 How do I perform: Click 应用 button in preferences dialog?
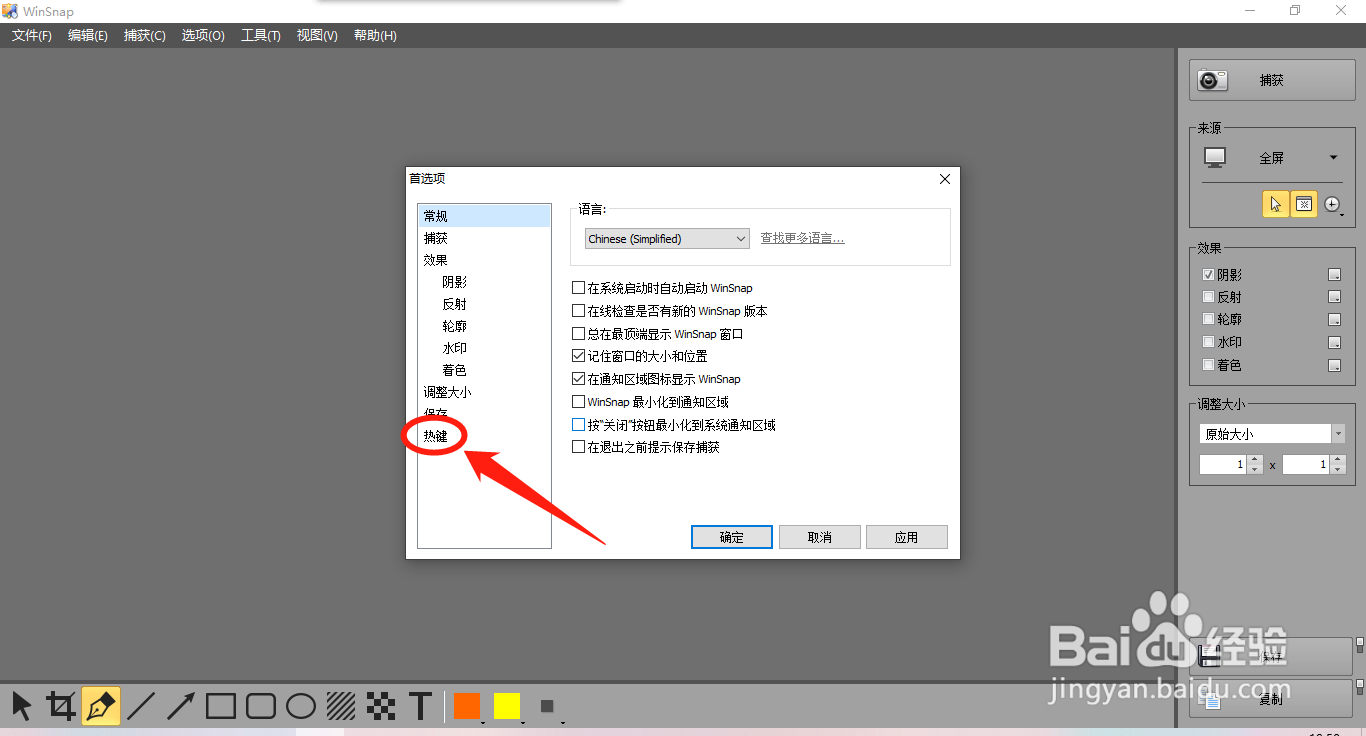(907, 537)
